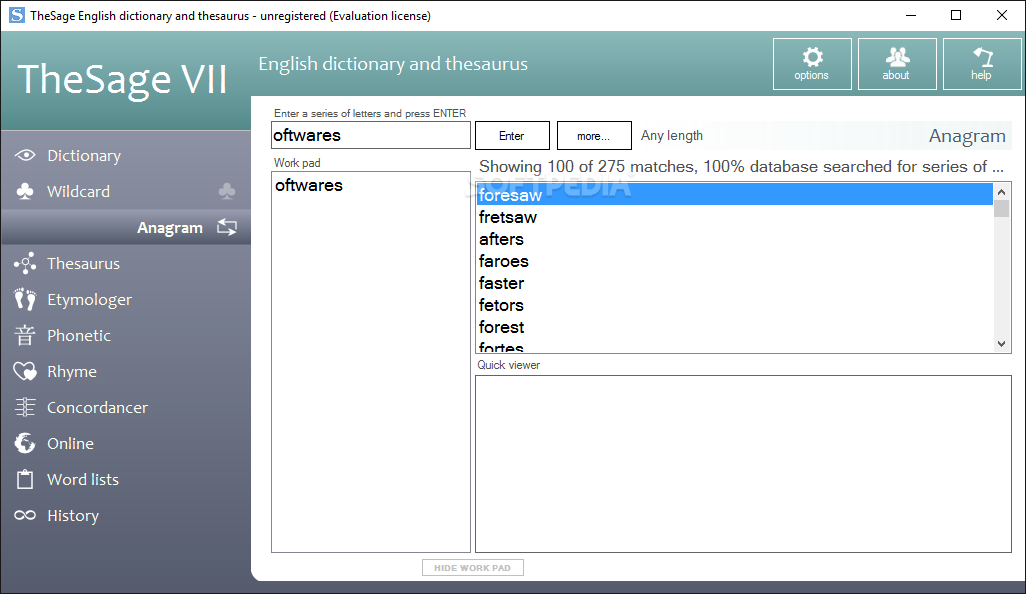Viewport: 1026px width, 594px height.
Task: Select 'faroes' in results list
Action: tap(734, 261)
